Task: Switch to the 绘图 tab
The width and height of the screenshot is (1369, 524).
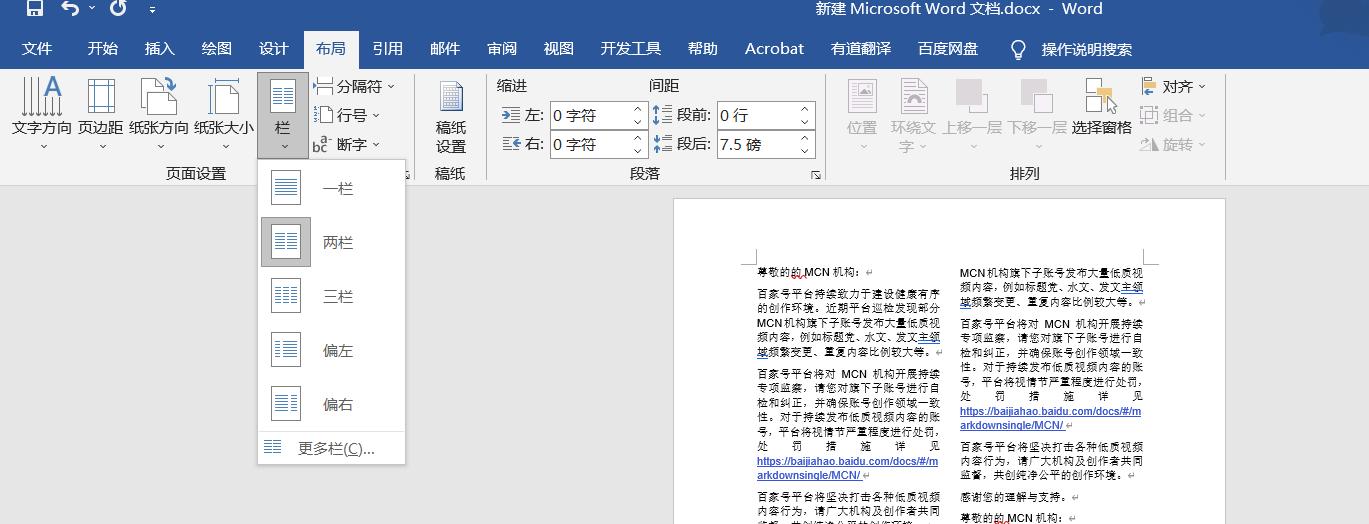Action: [216, 49]
